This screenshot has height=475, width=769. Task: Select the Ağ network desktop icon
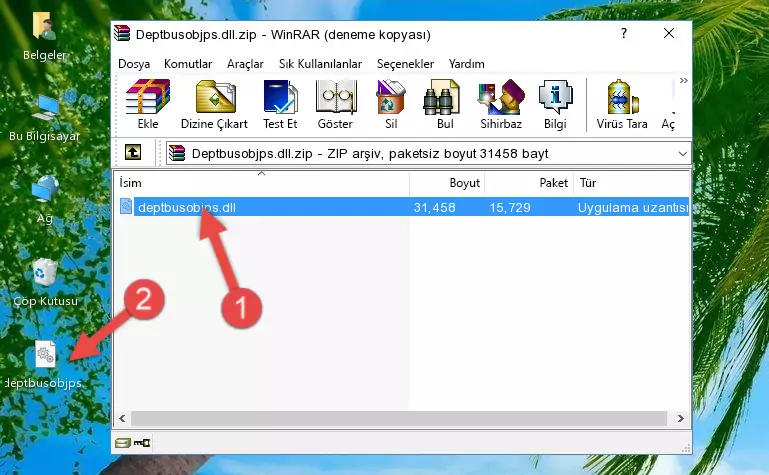click(45, 189)
